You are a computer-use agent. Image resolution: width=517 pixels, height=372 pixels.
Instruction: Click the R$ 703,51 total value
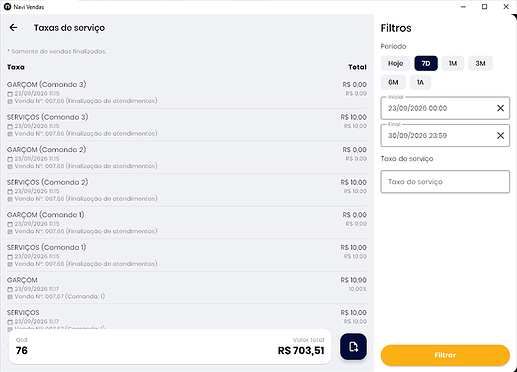301,351
